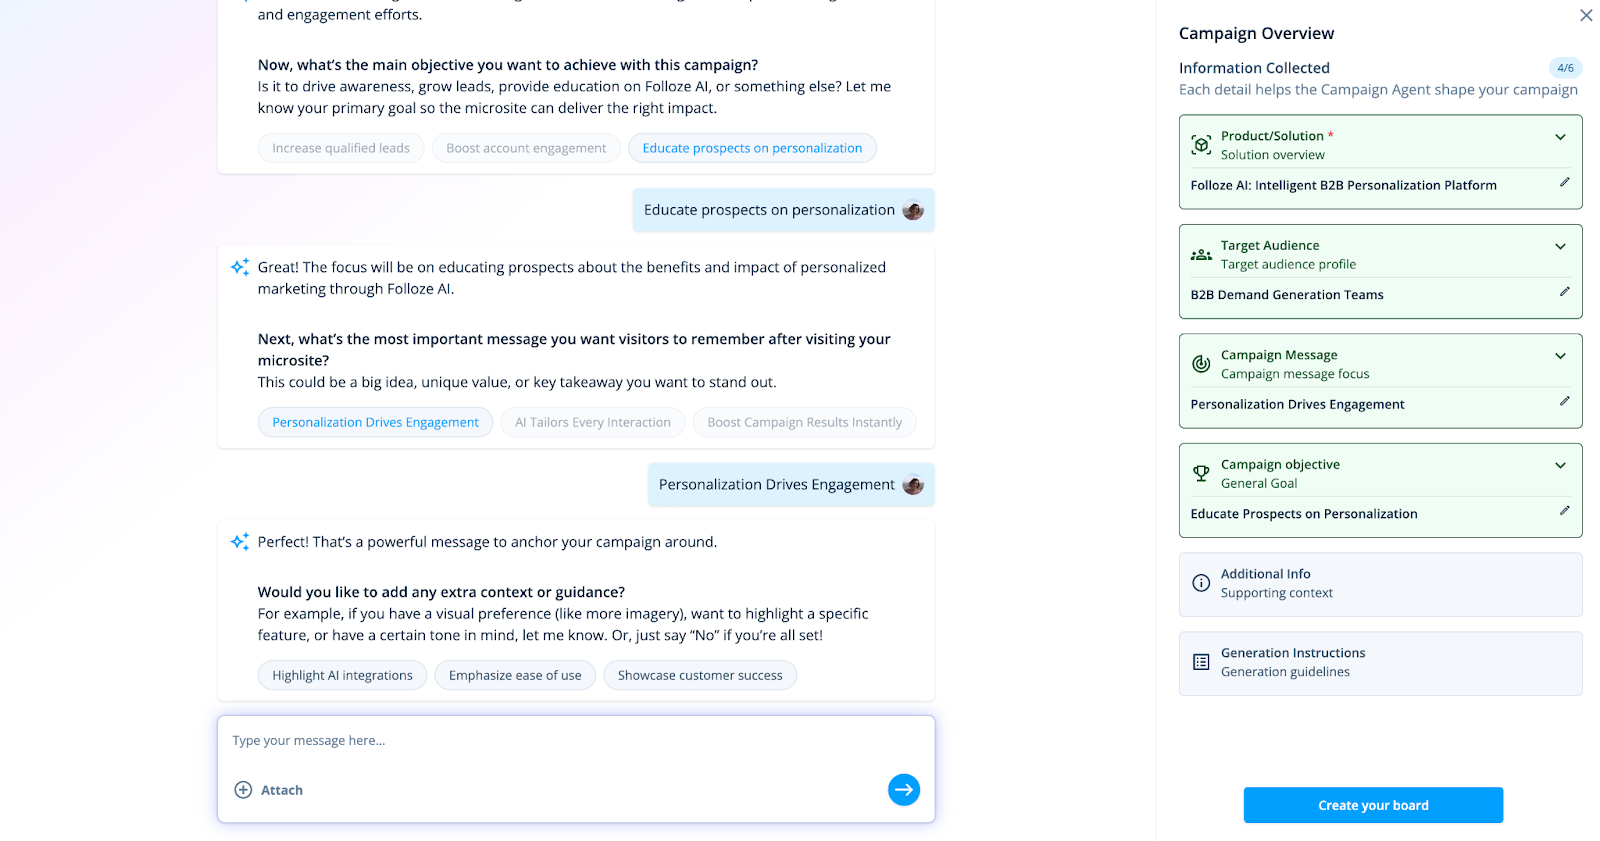The width and height of the screenshot is (1600, 841).
Task: Collapse the Campaign objective card chevron
Action: [1560, 466]
